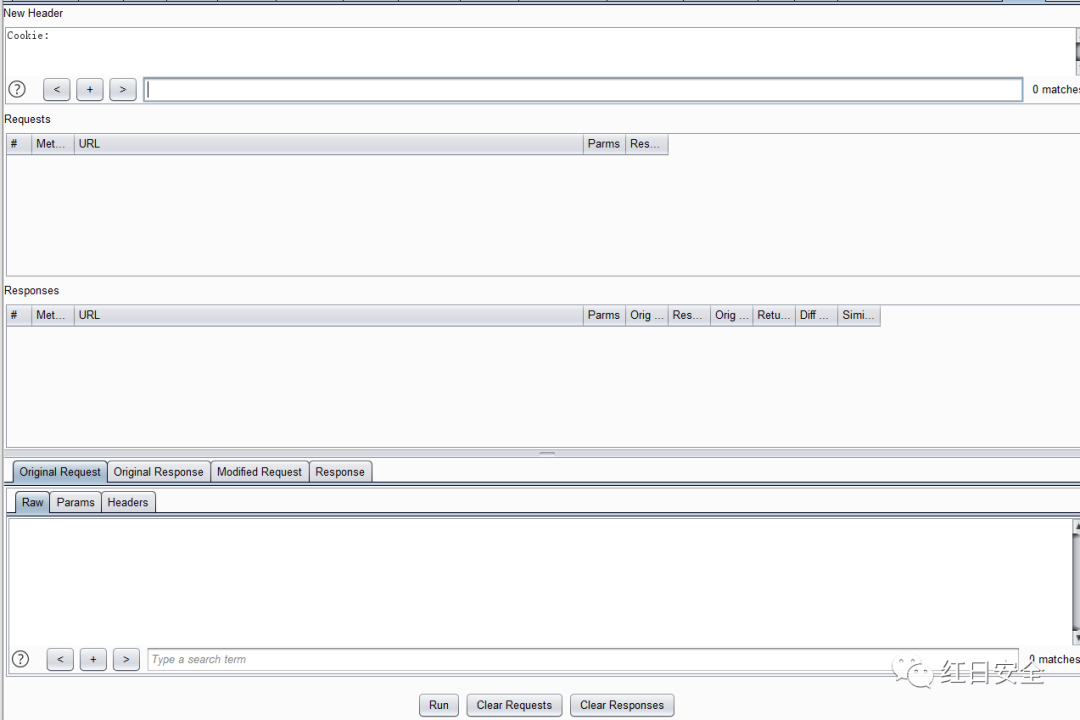Select the Headers view tab
The width and height of the screenshot is (1080, 720).
[x=127, y=502]
